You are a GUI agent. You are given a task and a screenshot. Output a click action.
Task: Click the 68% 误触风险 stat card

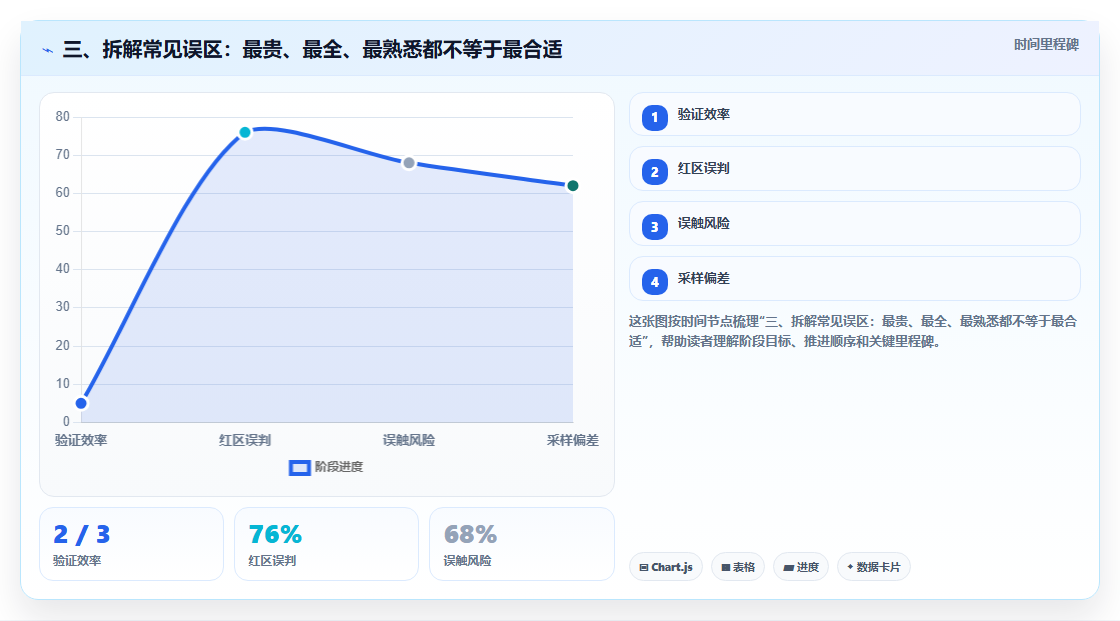point(521,544)
